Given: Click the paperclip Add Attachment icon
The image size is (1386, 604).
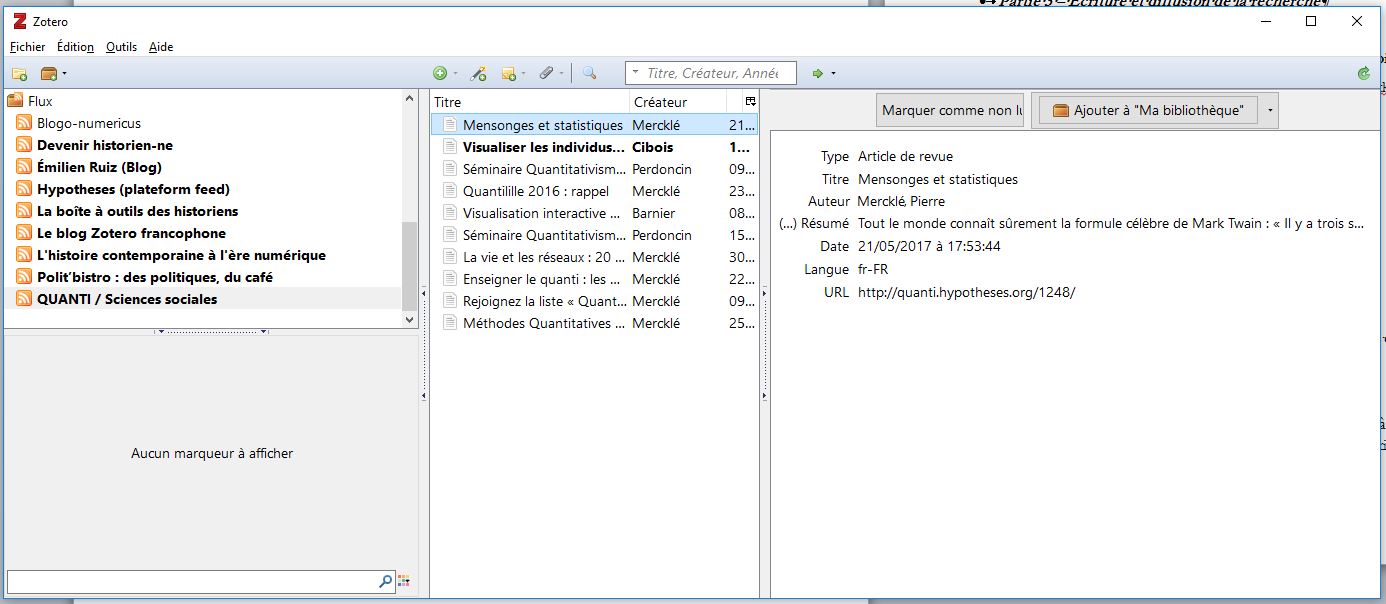Looking at the screenshot, I should click(x=546, y=73).
